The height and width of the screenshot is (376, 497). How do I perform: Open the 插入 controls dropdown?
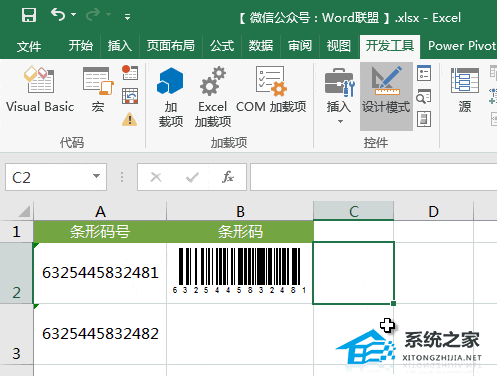pyautogui.click(x=339, y=96)
